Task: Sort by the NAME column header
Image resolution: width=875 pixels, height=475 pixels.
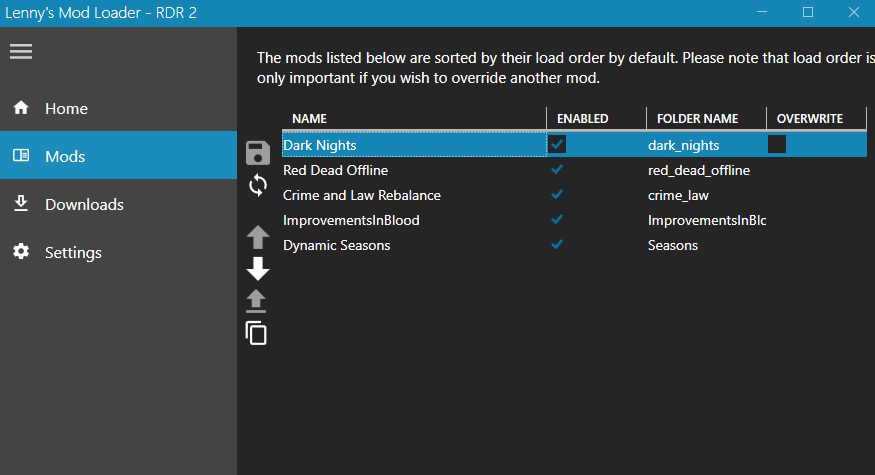Action: 310,118
